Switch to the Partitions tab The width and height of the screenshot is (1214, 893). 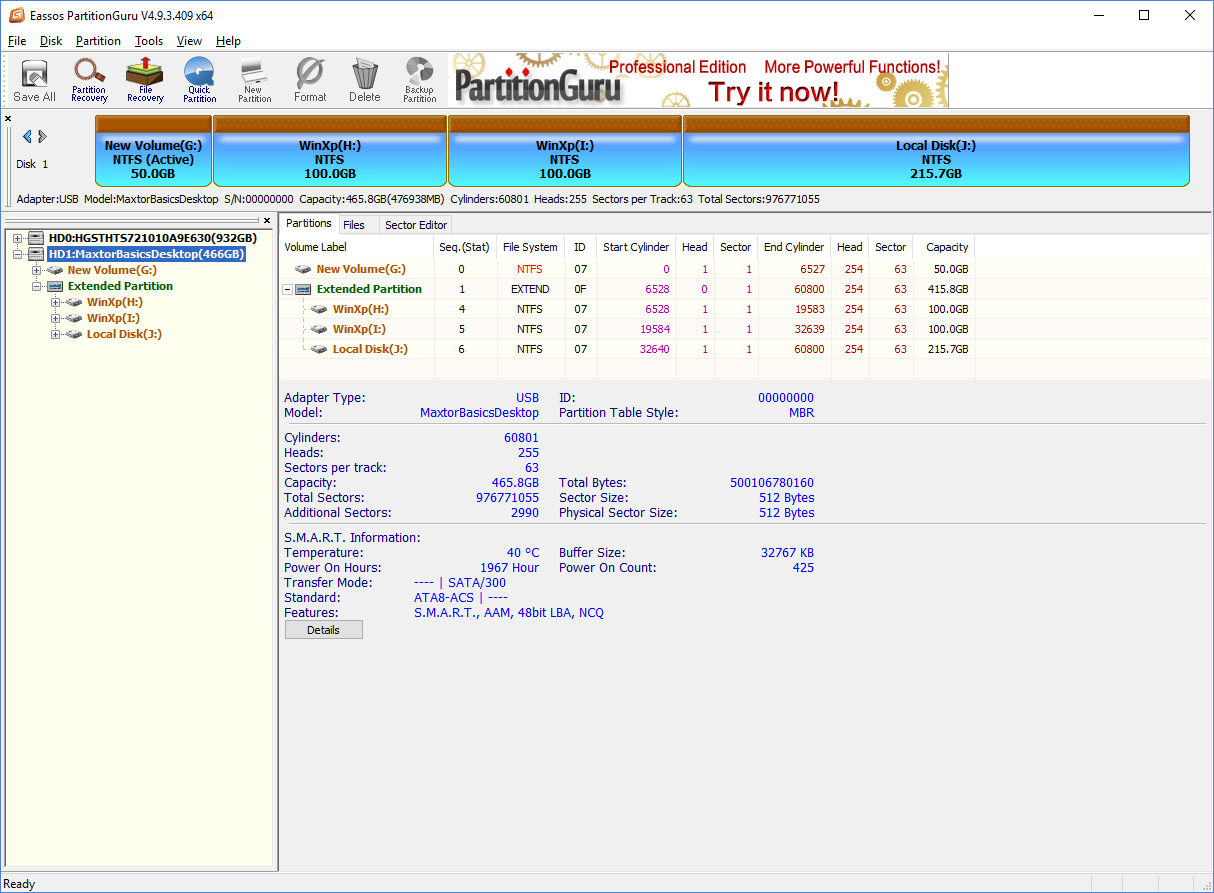309,223
